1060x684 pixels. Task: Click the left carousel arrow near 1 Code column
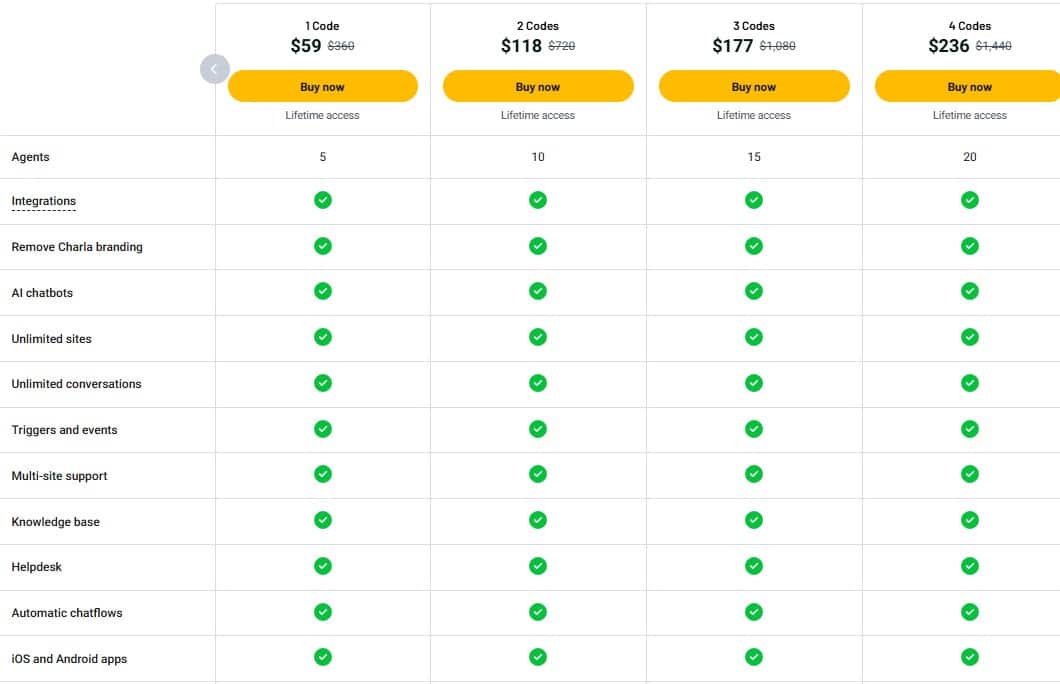click(214, 69)
